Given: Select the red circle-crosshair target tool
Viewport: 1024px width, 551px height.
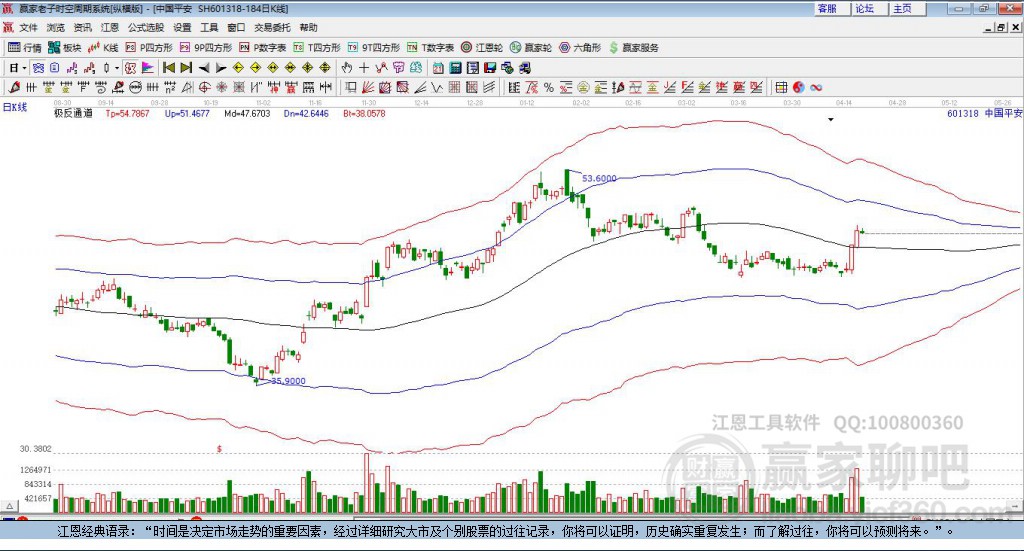Looking at the screenshot, I should click(204, 87).
